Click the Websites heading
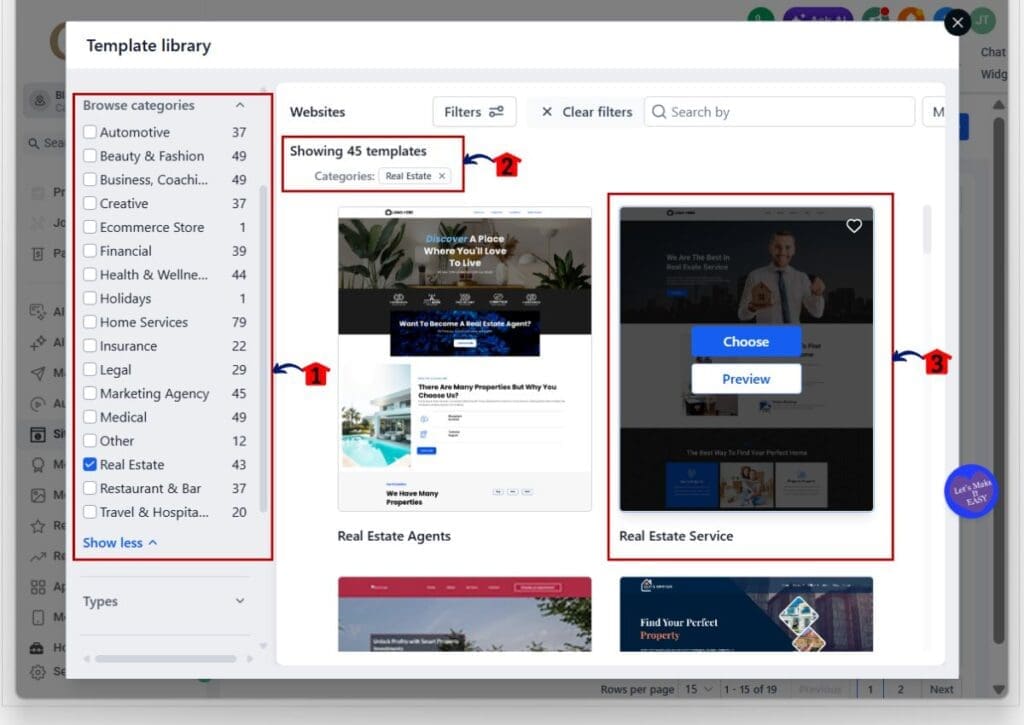This screenshot has height=725, width=1024. (x=317, y=112)
